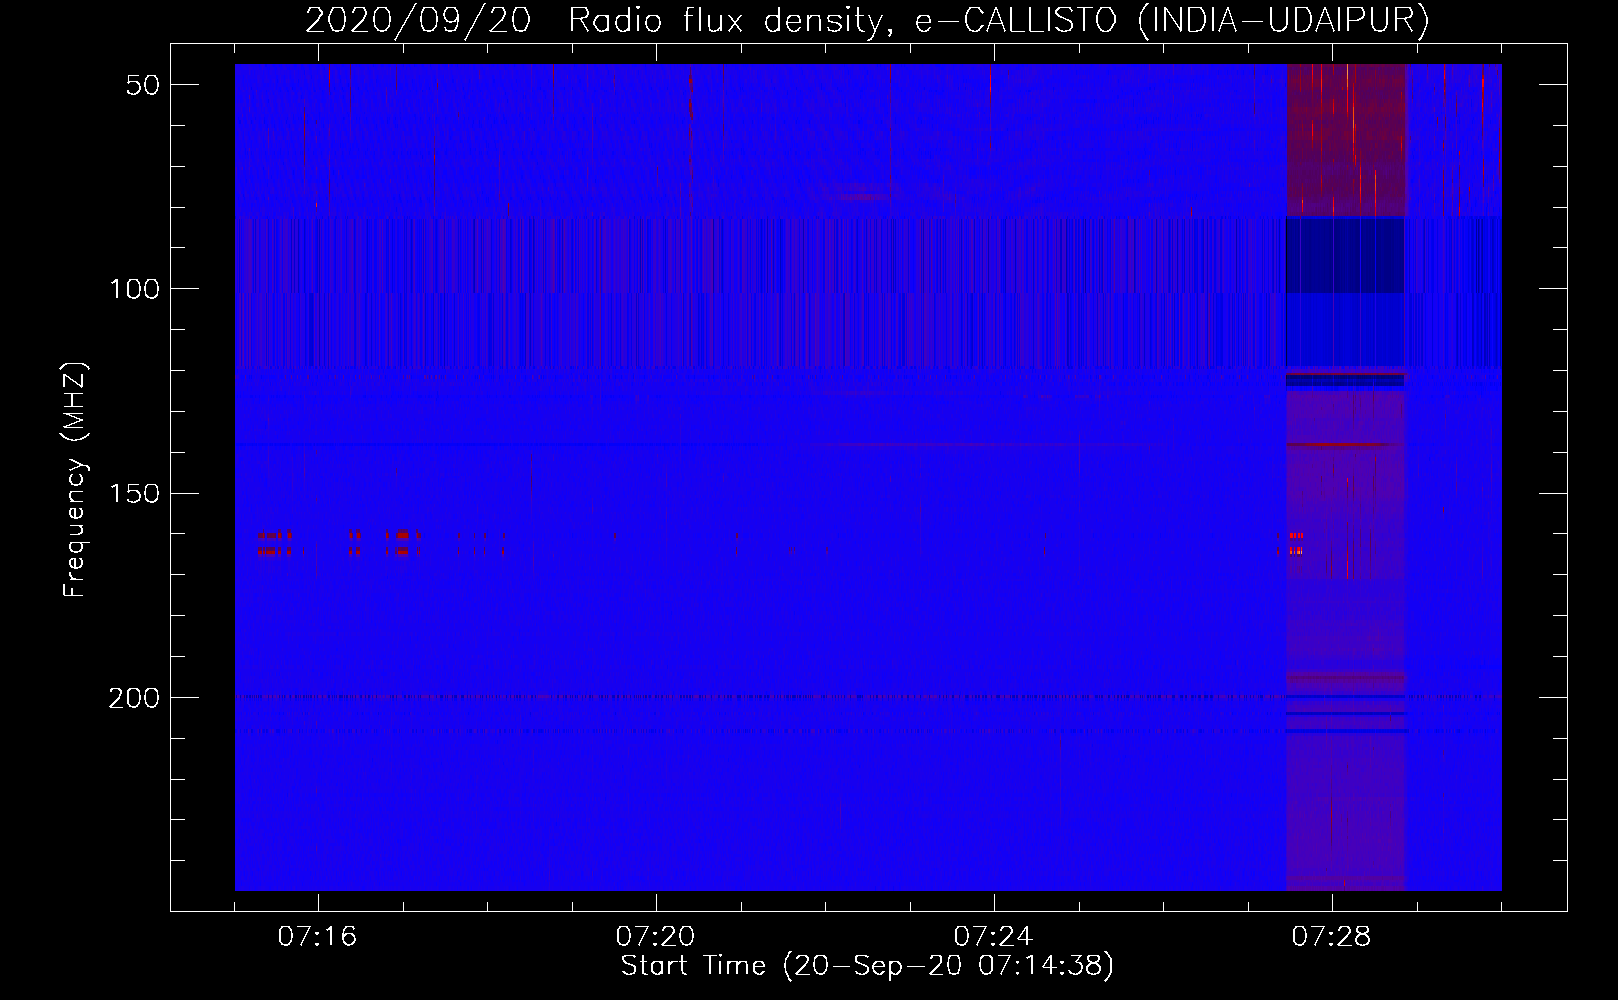Click the 'Start Time' x-axis label

[867, 966]
